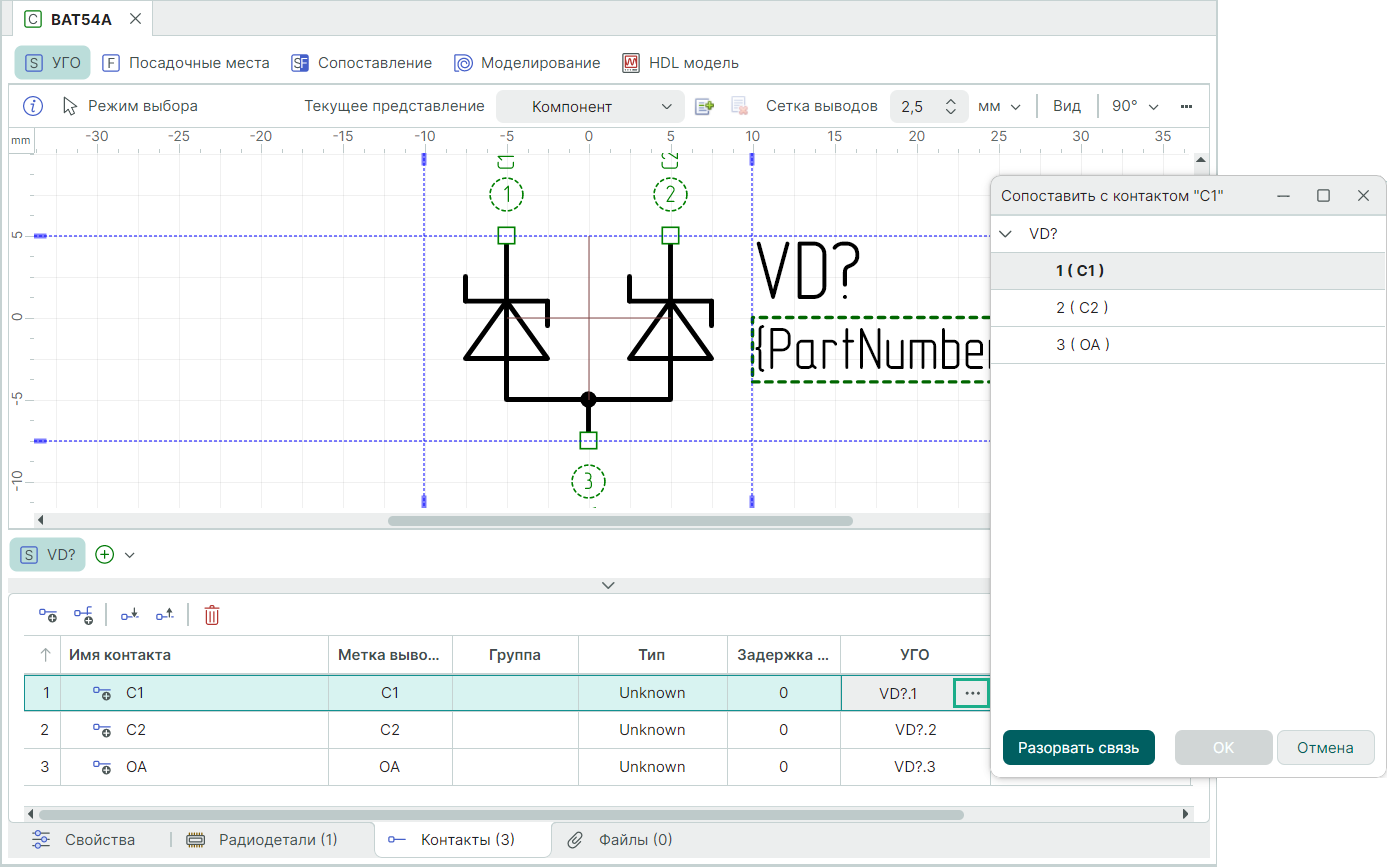1387x867 pixels.
Task: Open the Свойства bottom tab
Action: [x=84, y=840]
